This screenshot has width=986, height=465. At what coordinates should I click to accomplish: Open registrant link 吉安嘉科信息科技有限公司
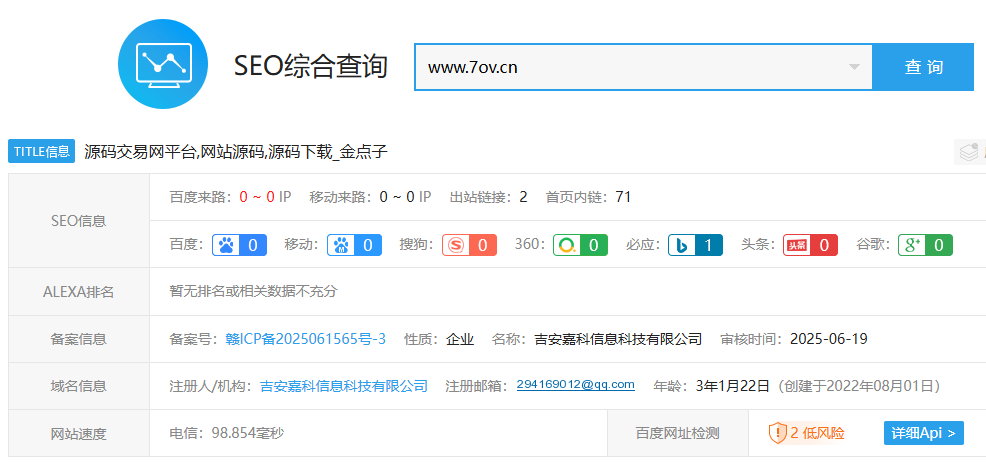(x=343, y=386)
